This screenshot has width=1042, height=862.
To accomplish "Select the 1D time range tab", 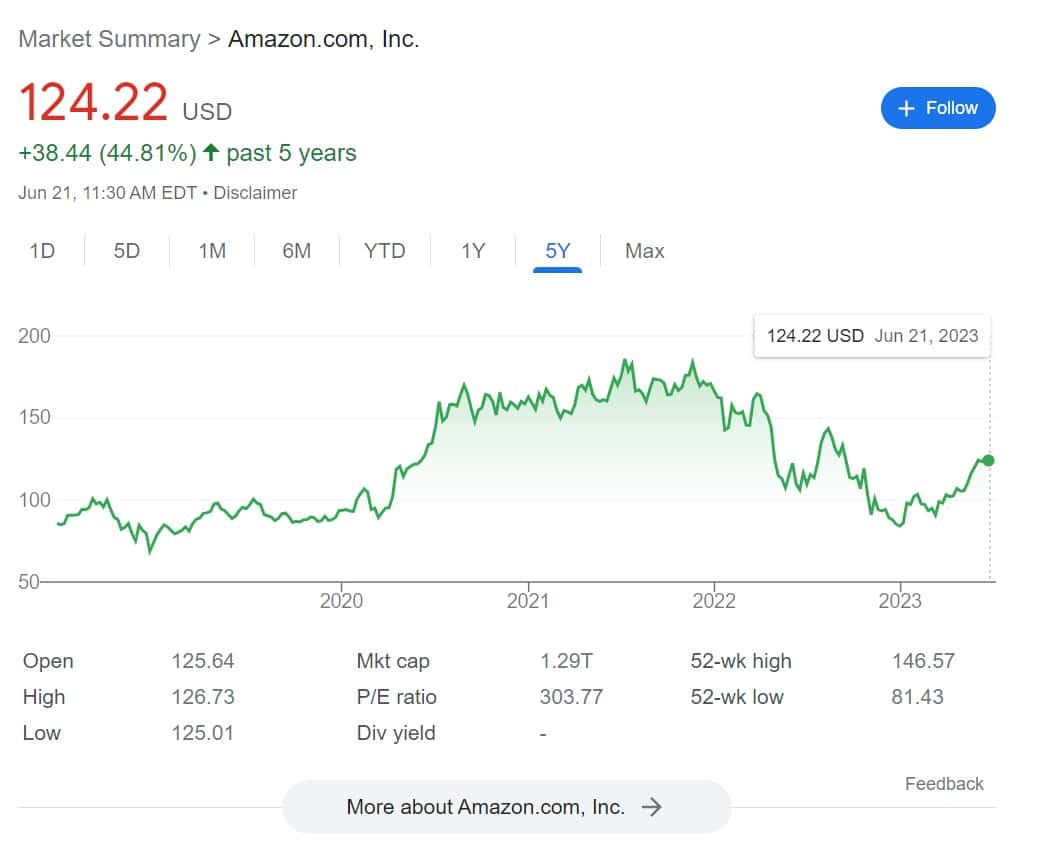I will [x=42, y=251].
